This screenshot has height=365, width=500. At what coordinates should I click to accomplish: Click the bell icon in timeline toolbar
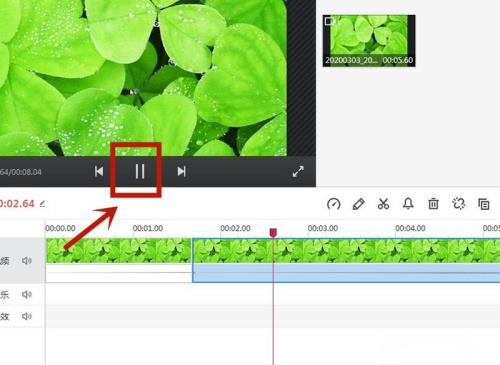[x=408, y=203]
